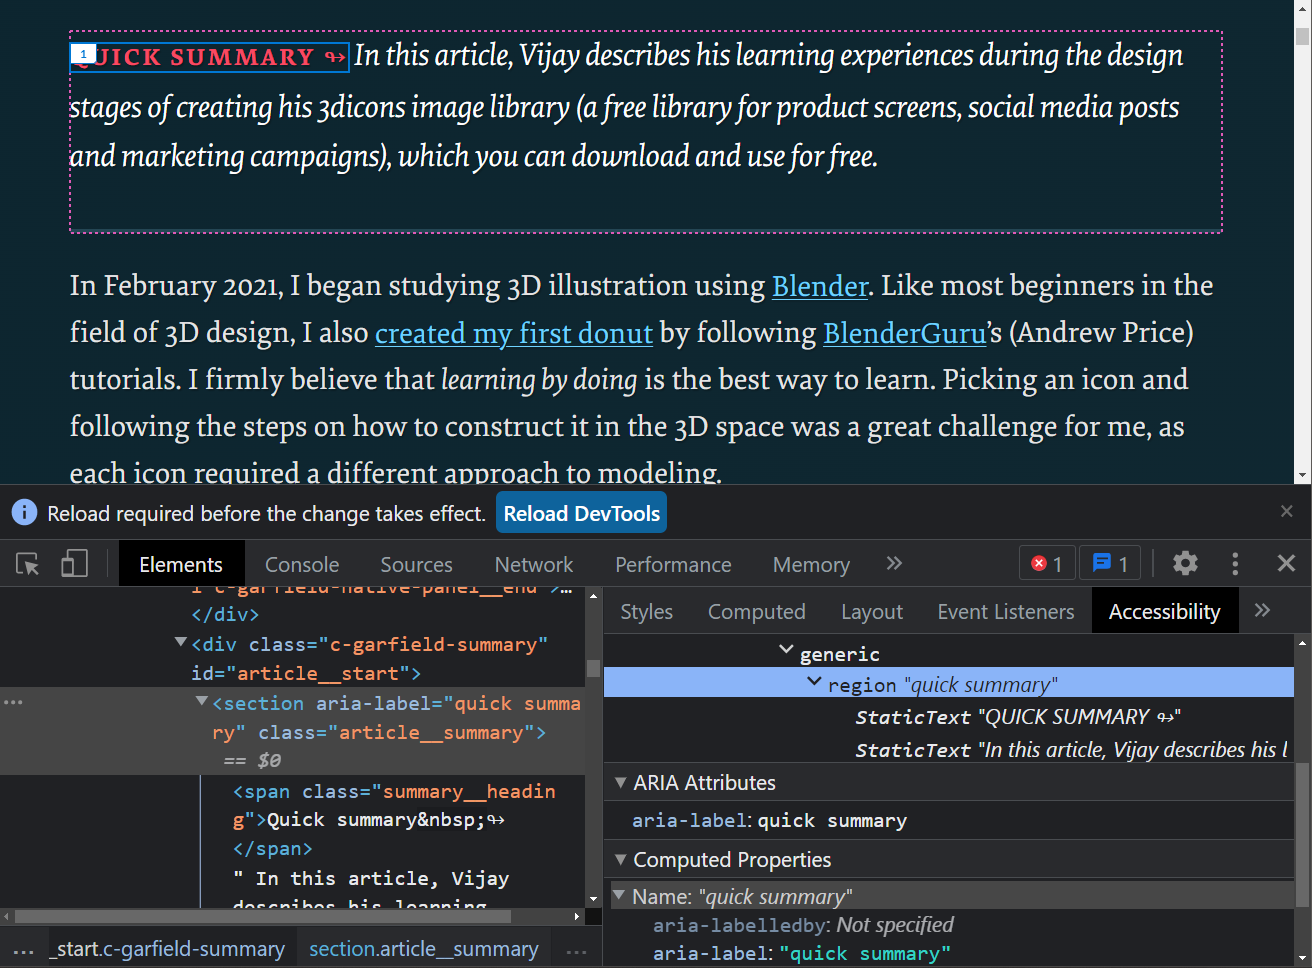Image resolution: width=1312 pixels, height=968 pixels.
Task: Click the Reload DevTools button
Action: (581, 512)
